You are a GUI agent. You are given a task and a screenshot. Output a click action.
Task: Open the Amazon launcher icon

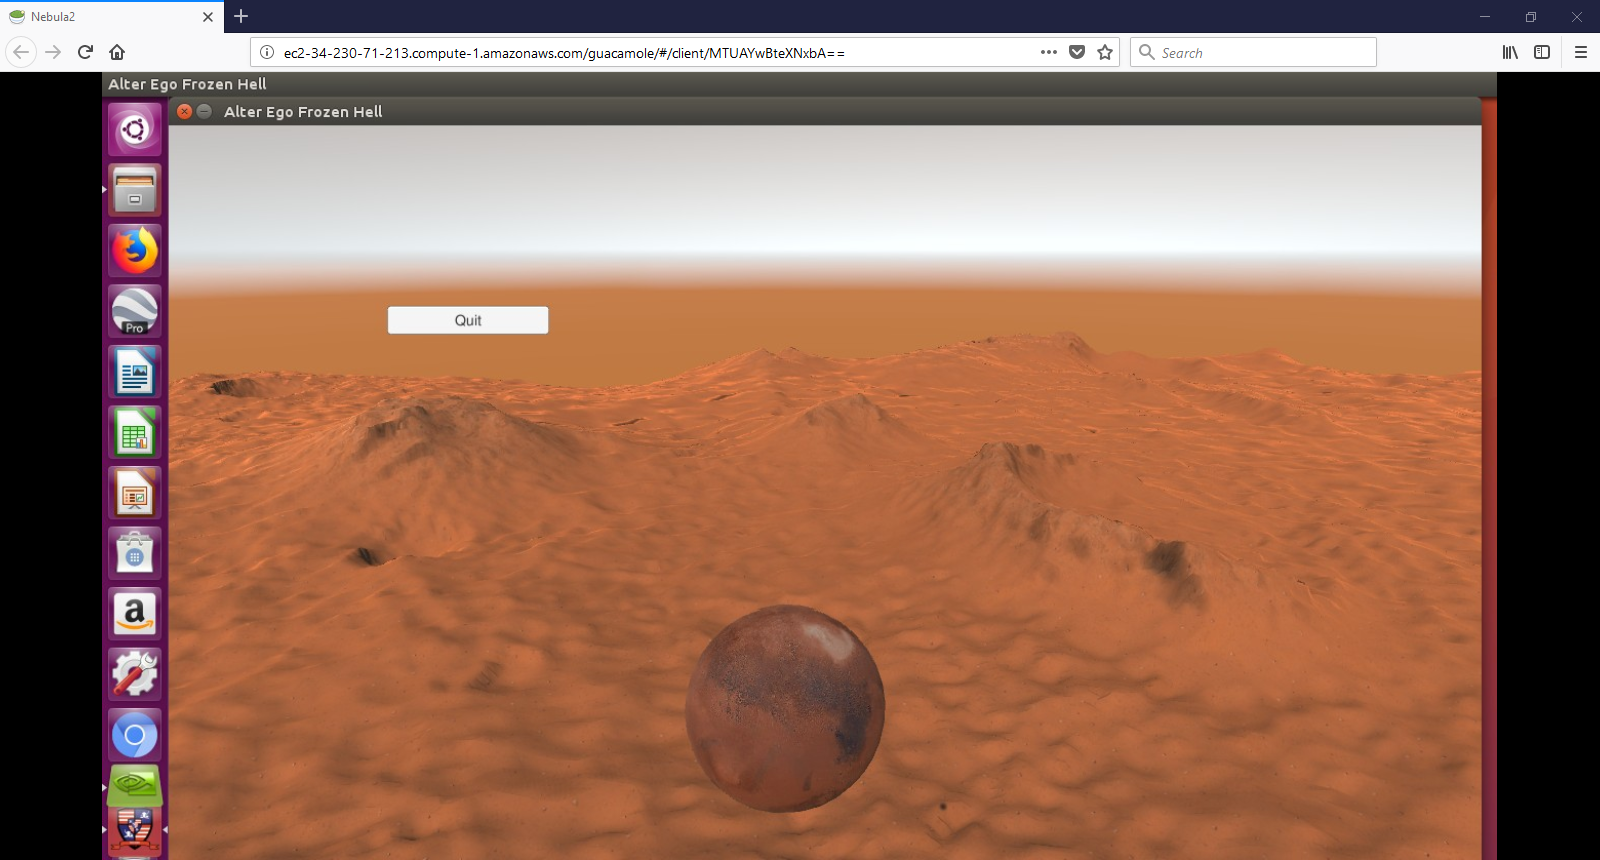pyautogui.click(x=135, y=614)
